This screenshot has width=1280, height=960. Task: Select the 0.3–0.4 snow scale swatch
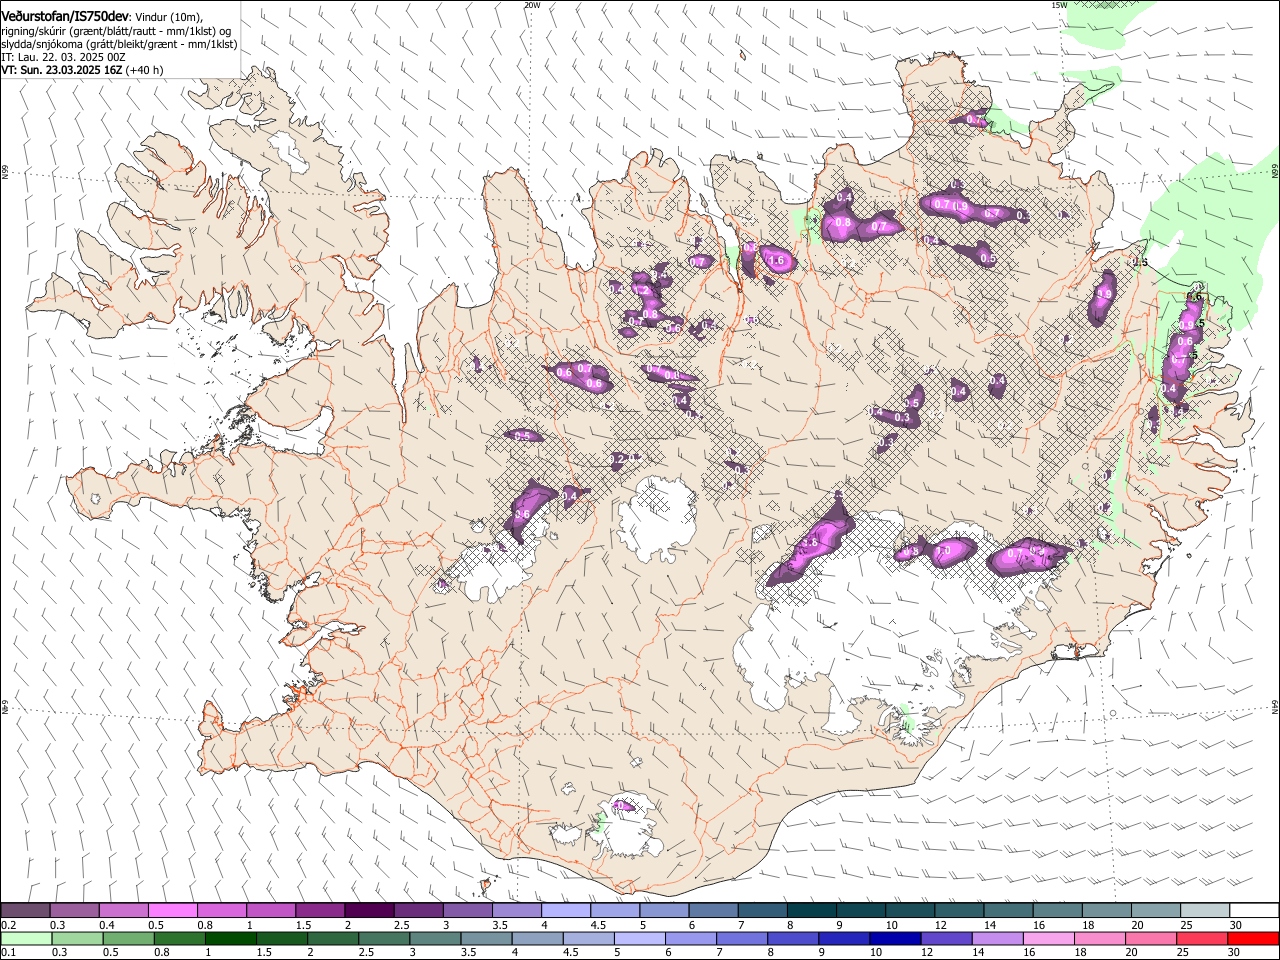pos(74,910)
